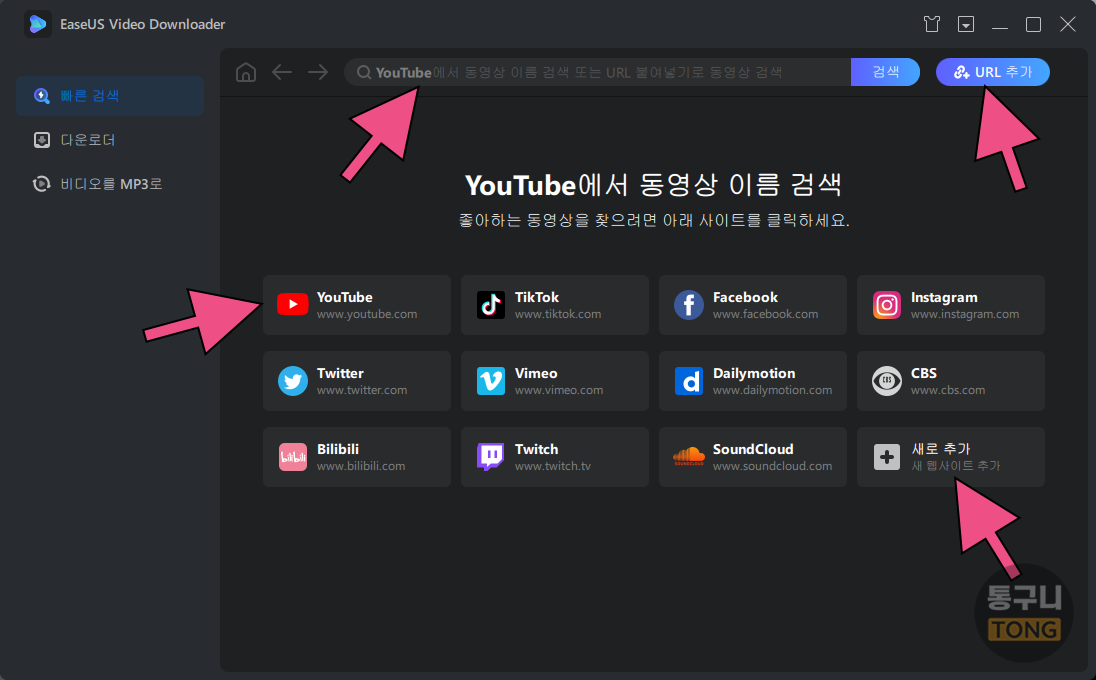Click the Facebook logo icon
Viewport: 1096px width, 680px height.
[688, 305]
